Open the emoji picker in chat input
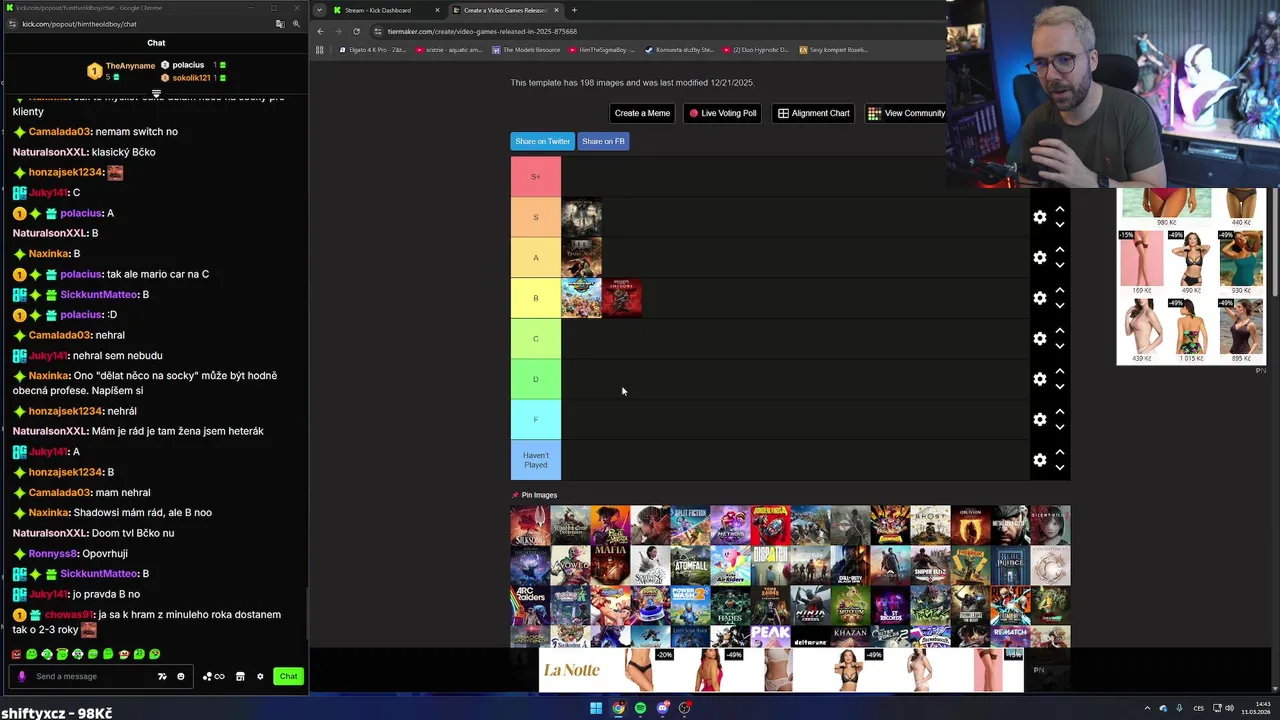The width and height of the screenshot is (1280, 720). [181, 676]
